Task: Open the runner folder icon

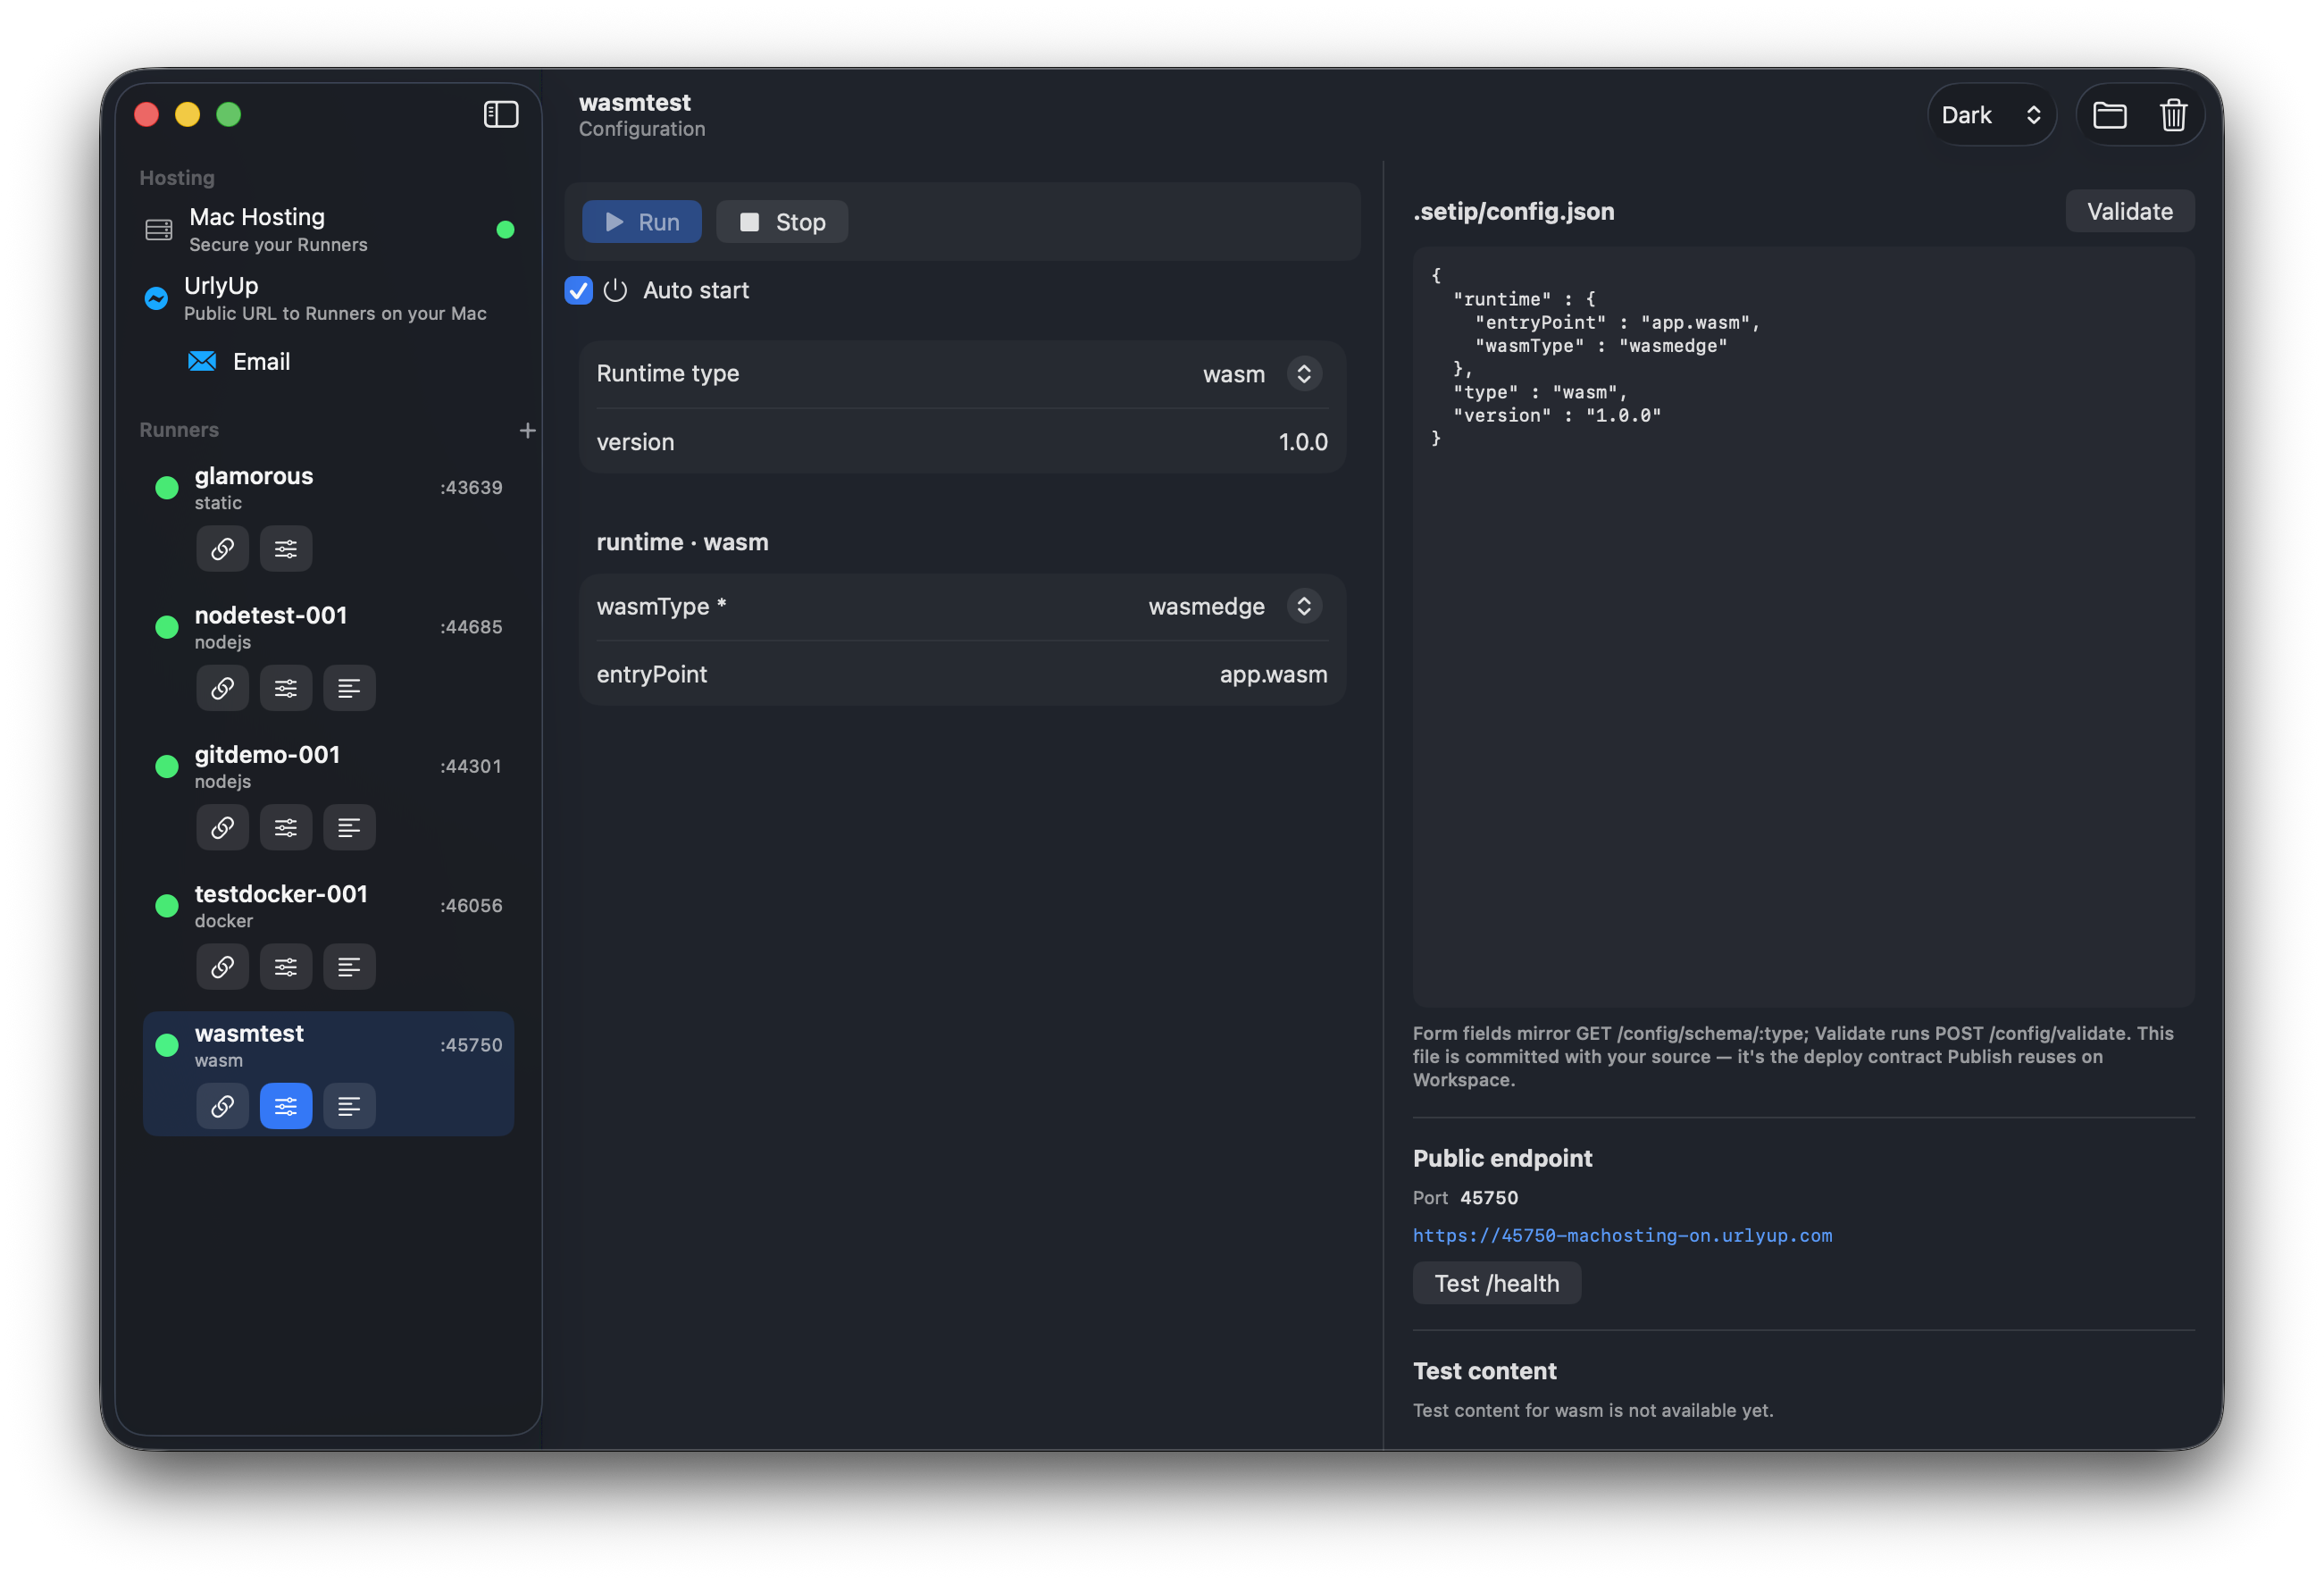Action: [x=2109, y=115]
